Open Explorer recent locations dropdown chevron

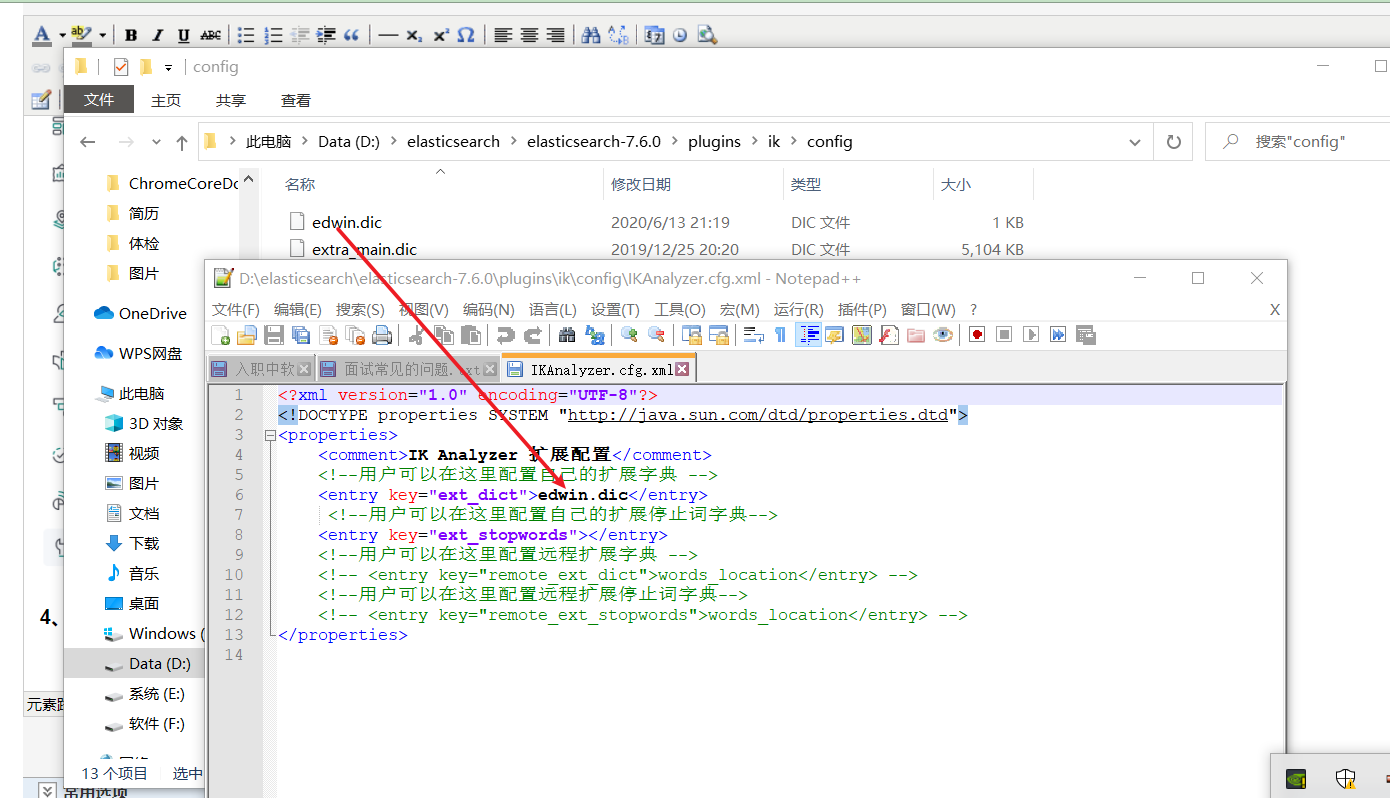(155, 142)
